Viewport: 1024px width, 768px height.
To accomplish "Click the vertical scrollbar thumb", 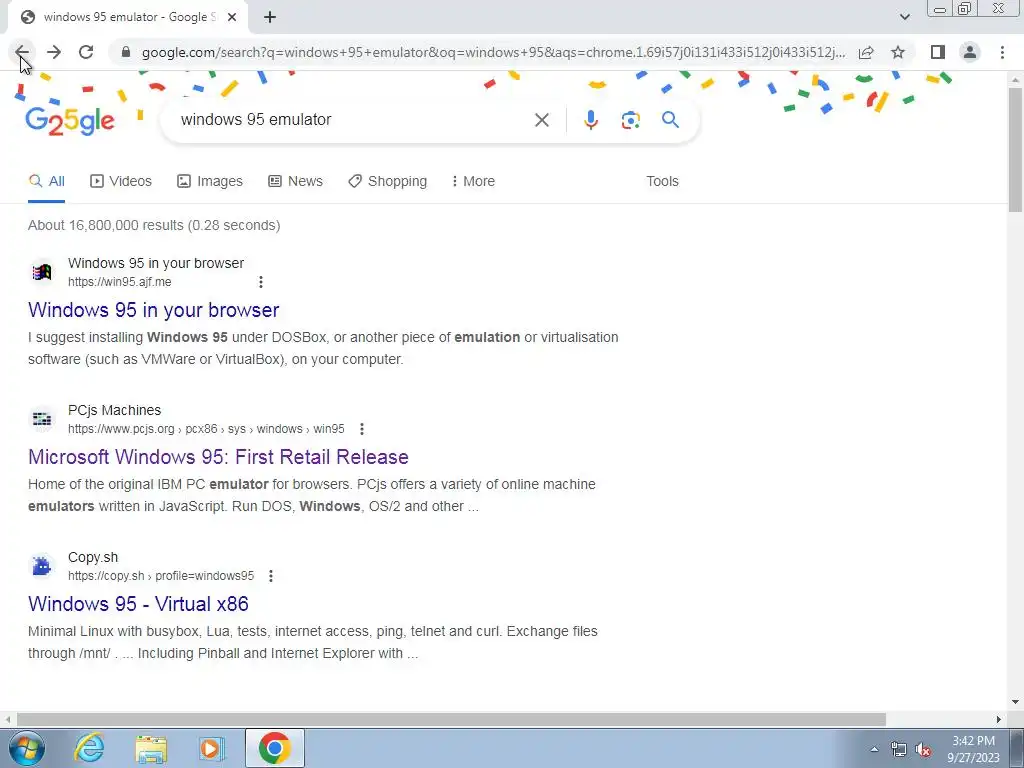I will (x=1015, y=149).
